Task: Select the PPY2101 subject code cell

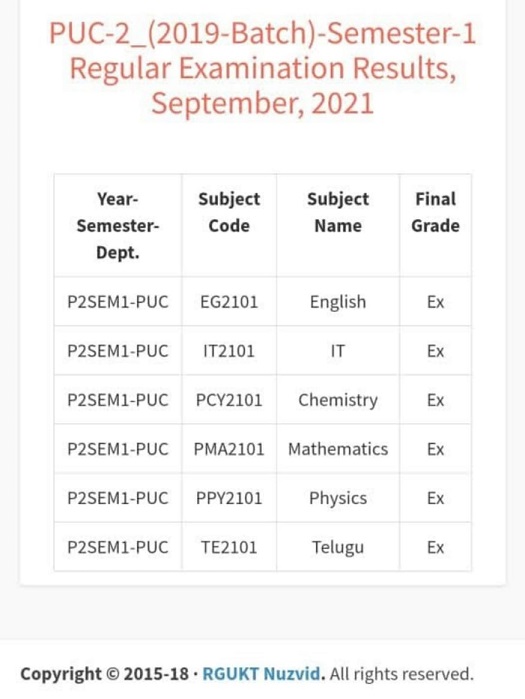Action: [x=229, y=498]
